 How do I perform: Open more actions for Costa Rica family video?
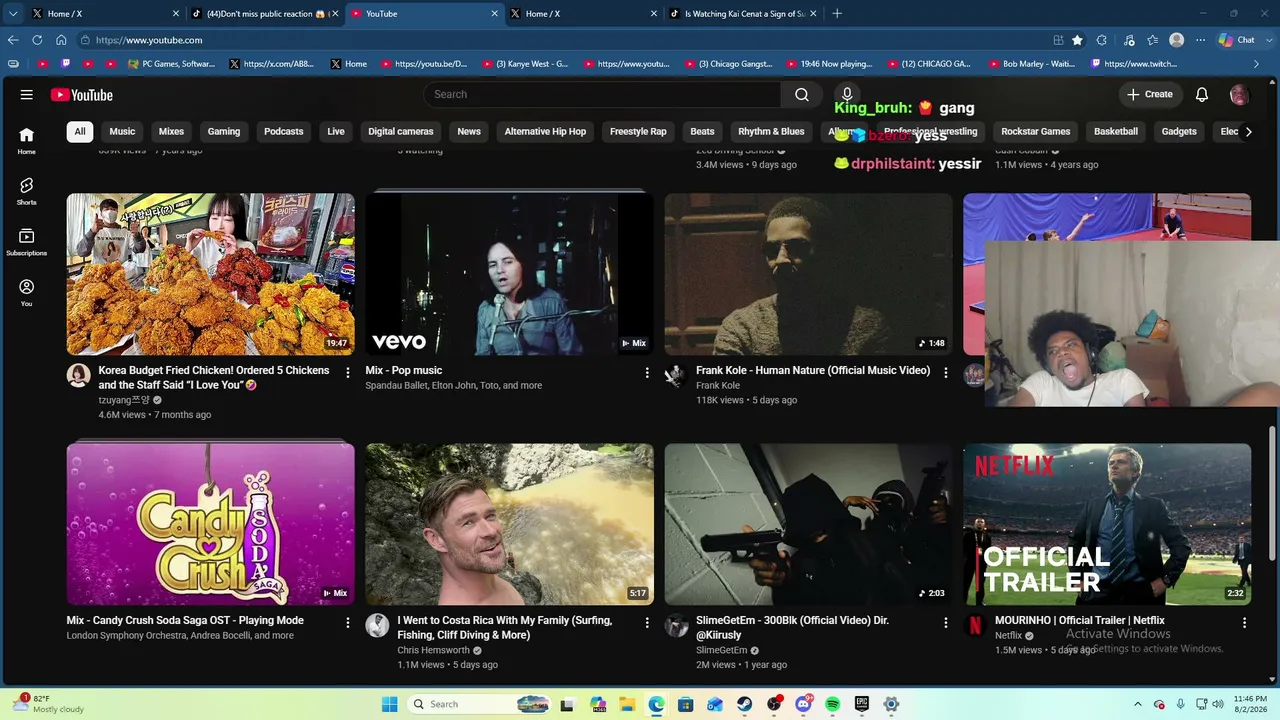(647, 623)
